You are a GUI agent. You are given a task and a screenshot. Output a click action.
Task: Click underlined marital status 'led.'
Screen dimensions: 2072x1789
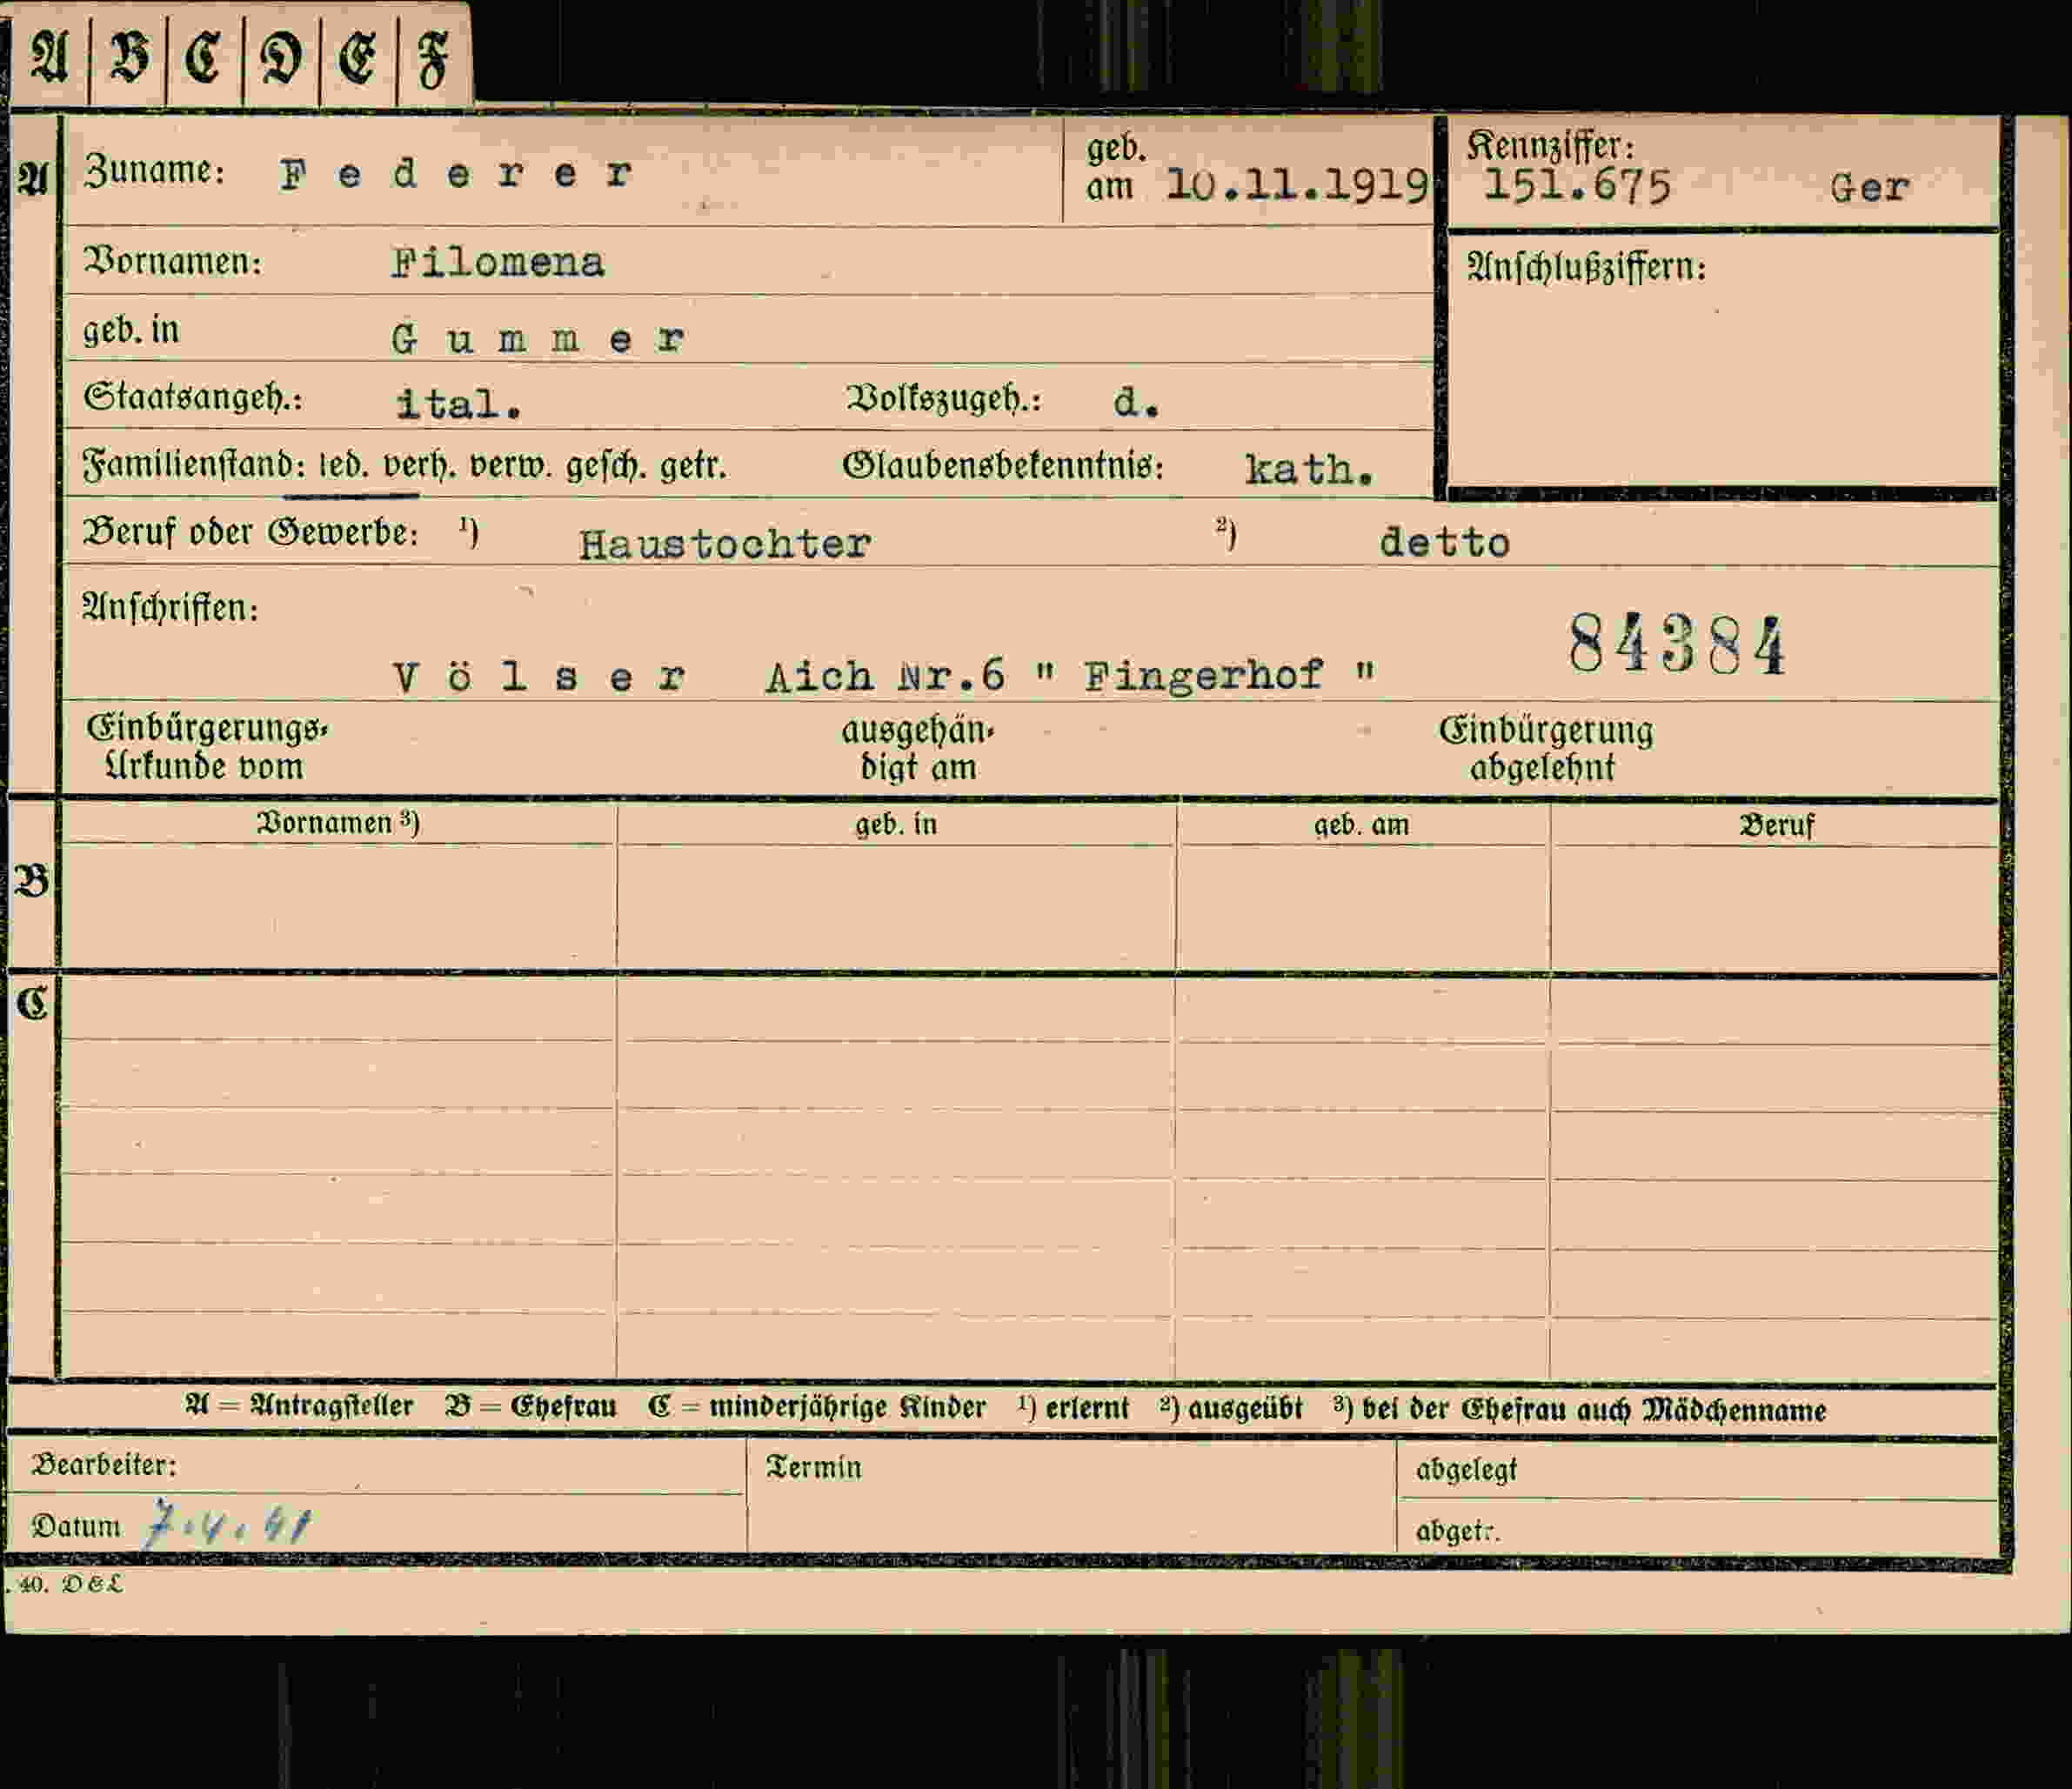click(343, 466)
